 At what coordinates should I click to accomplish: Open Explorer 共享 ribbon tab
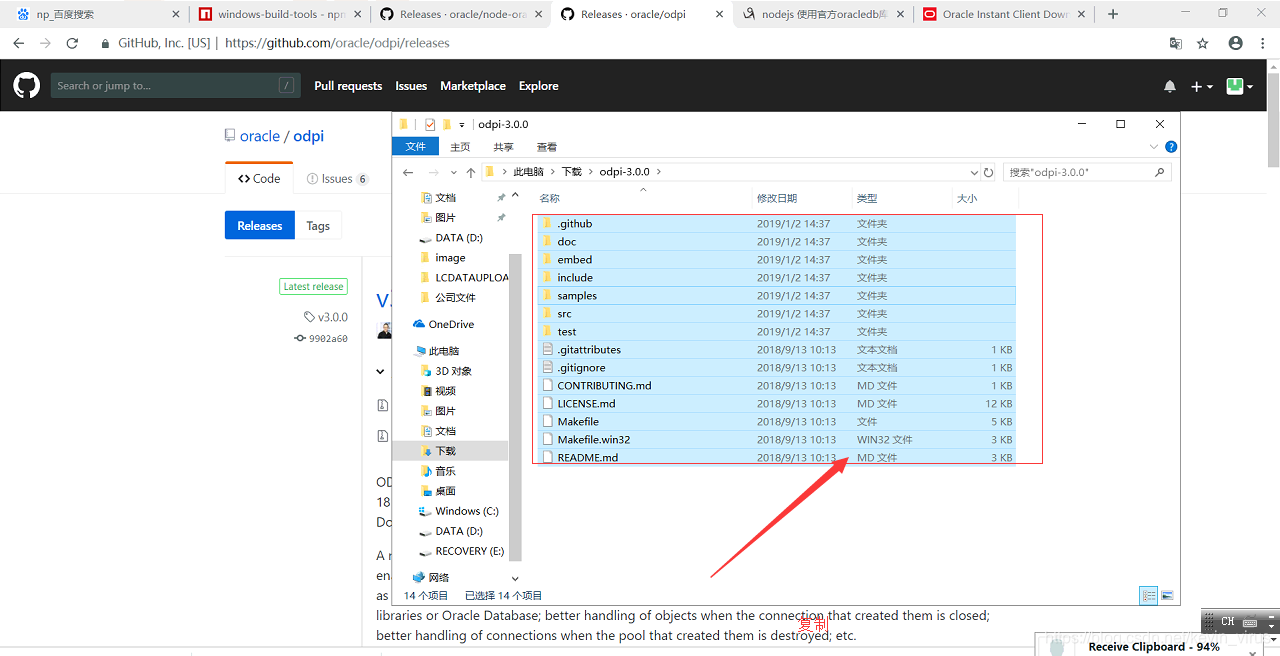[503, 147]
